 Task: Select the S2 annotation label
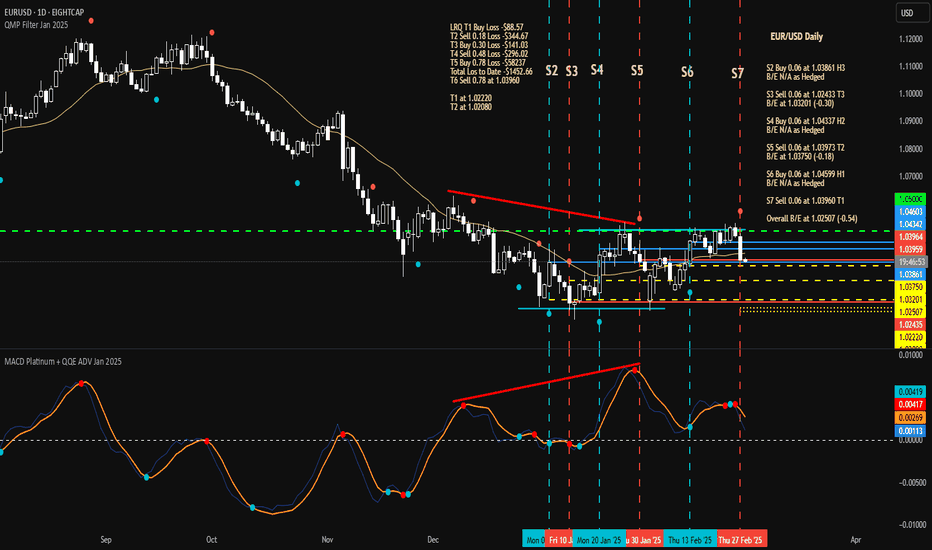552,71
